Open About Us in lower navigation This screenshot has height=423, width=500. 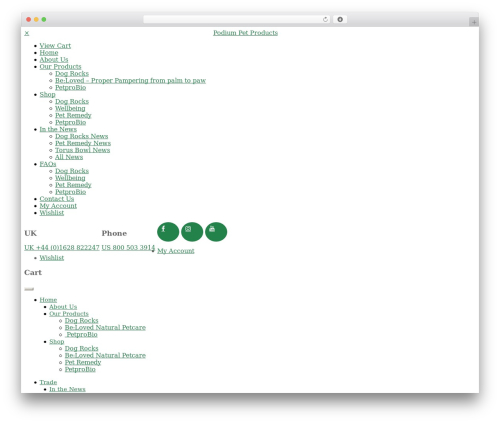tap(63, 307)
